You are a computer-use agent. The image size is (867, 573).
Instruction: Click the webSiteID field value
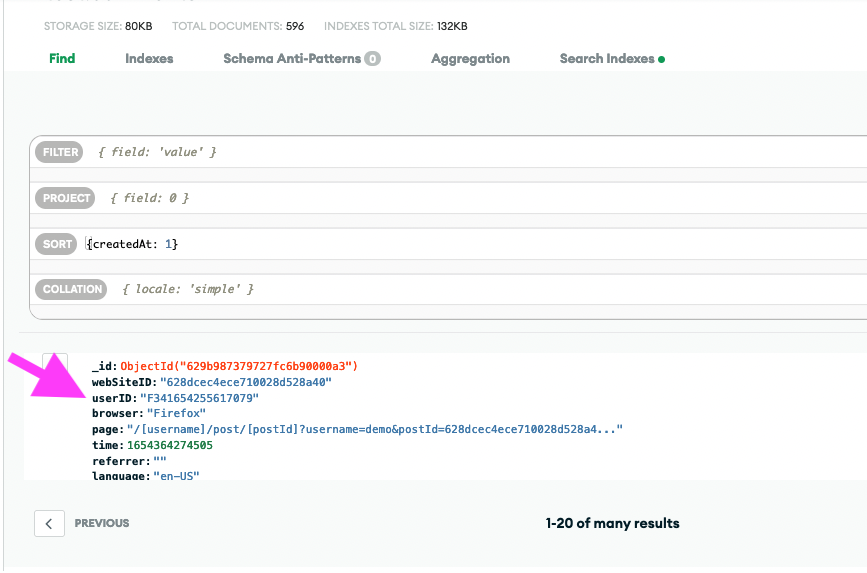pos(246,382)
